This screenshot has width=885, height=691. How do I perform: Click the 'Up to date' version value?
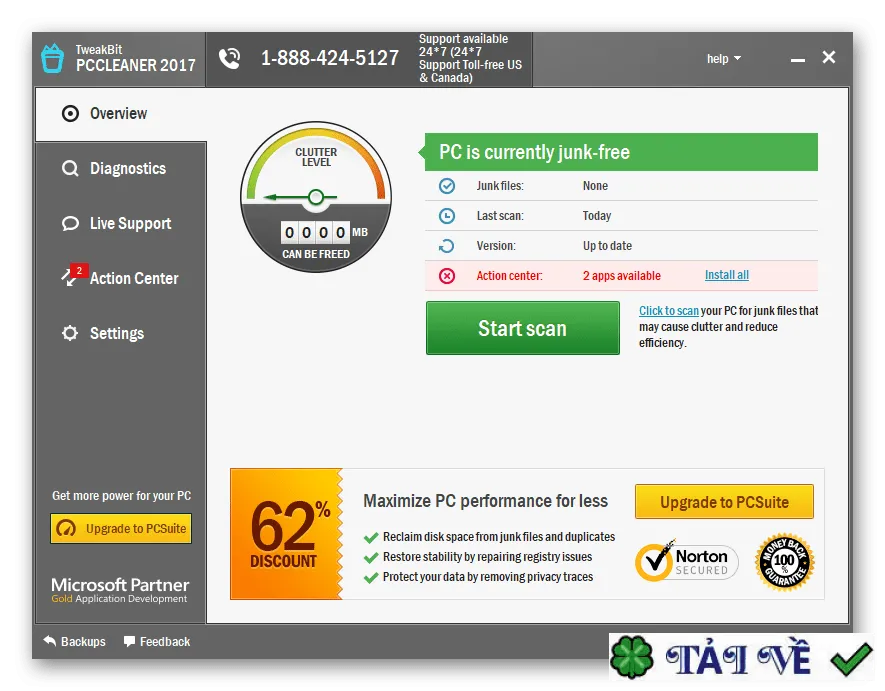tap(607, 246)
